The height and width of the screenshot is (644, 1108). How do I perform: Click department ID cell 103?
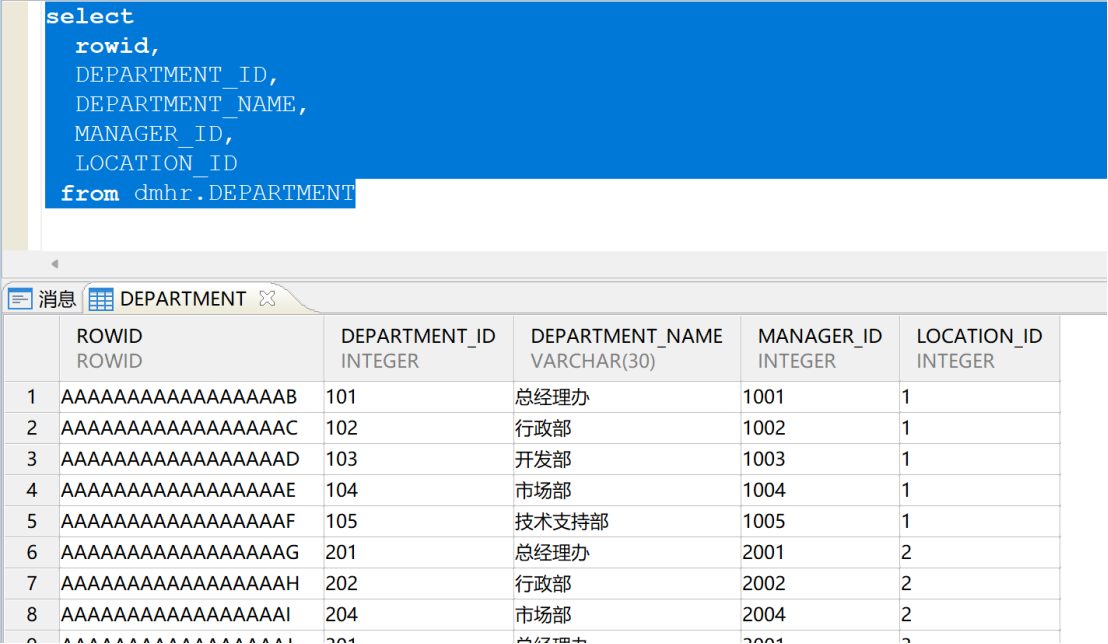coord(418,459)
